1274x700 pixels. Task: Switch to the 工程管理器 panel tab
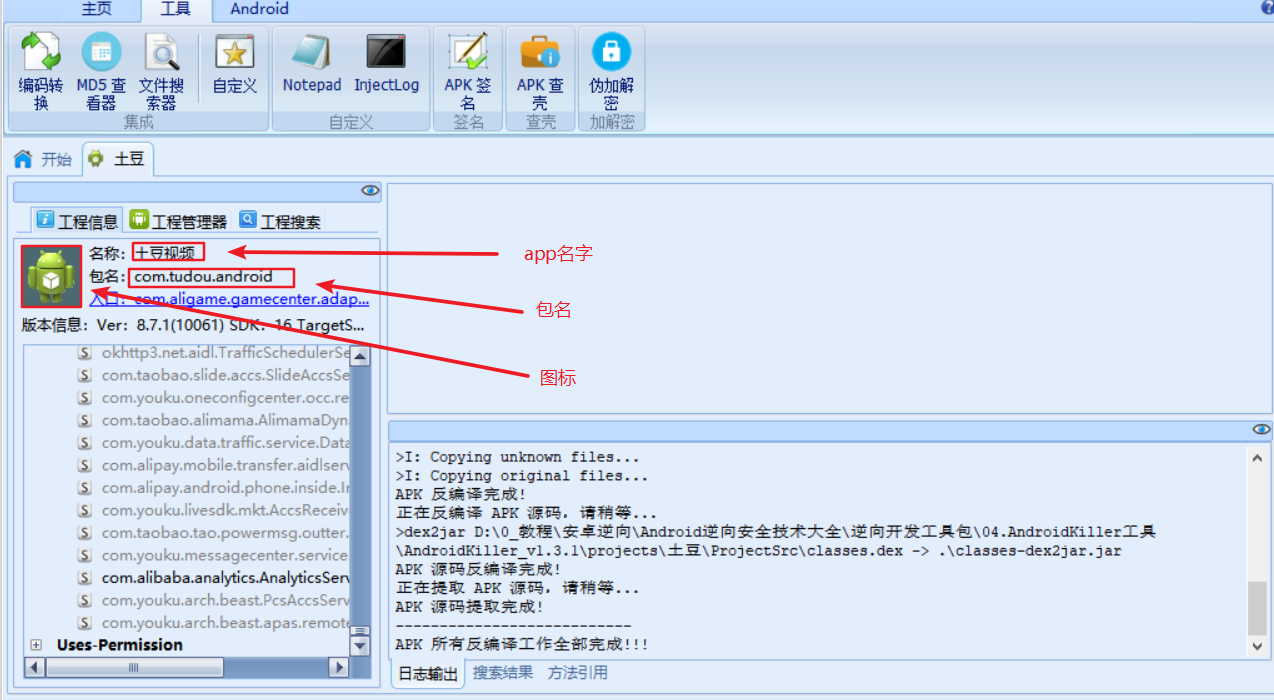(178, 221)
